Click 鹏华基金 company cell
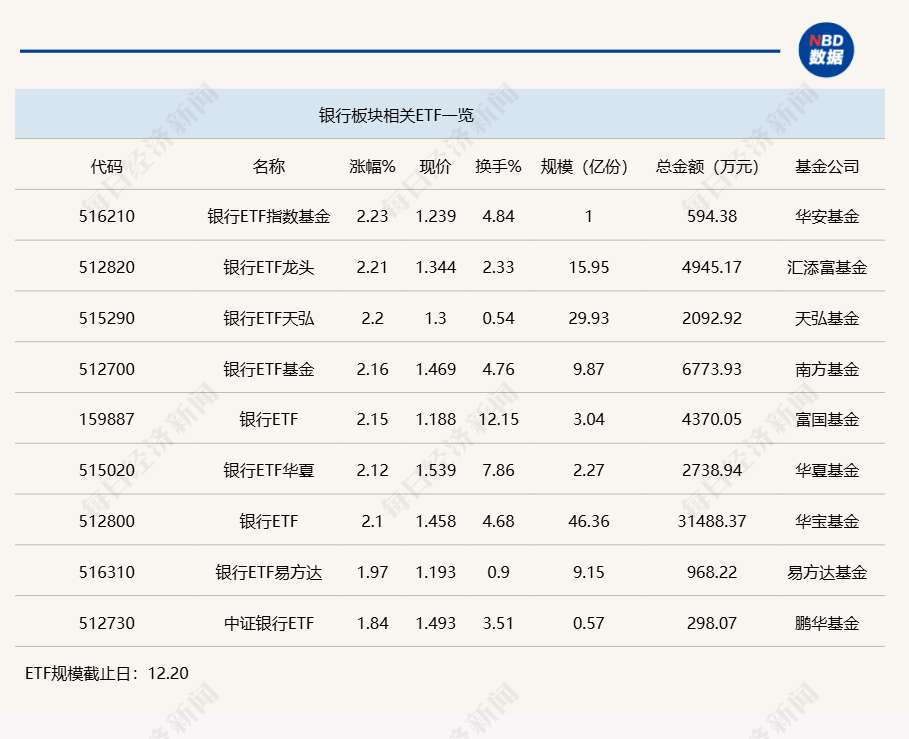The width and height of the screenshot is (909, 739). (x=827, y=623)
